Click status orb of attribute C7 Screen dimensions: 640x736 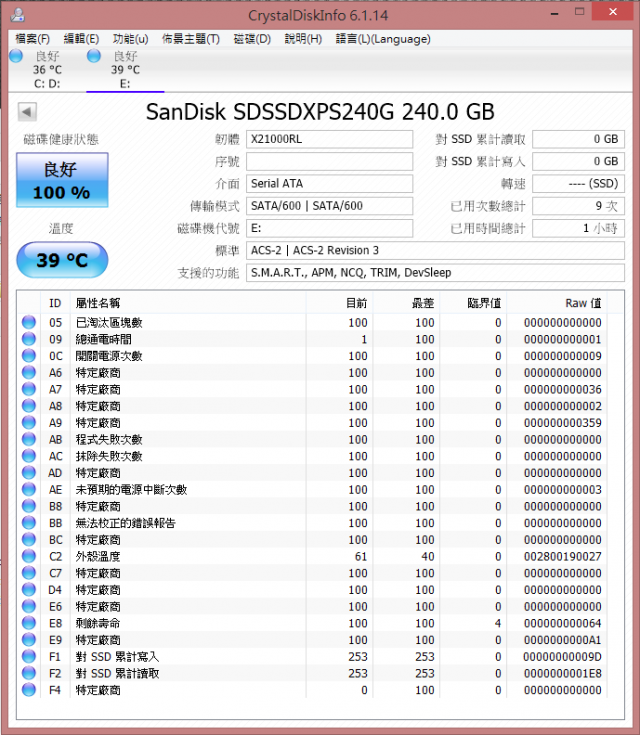tap(29, 573)
